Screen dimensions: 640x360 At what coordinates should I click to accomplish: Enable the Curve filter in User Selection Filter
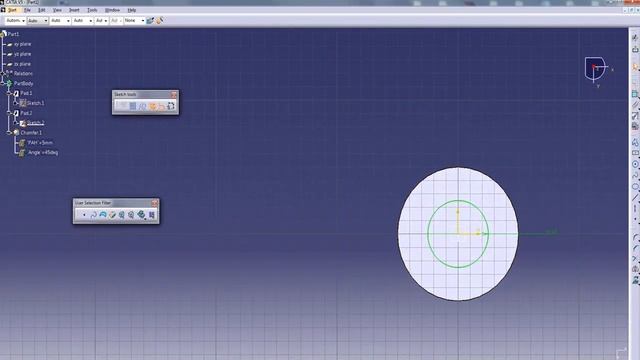click(93, 215)
